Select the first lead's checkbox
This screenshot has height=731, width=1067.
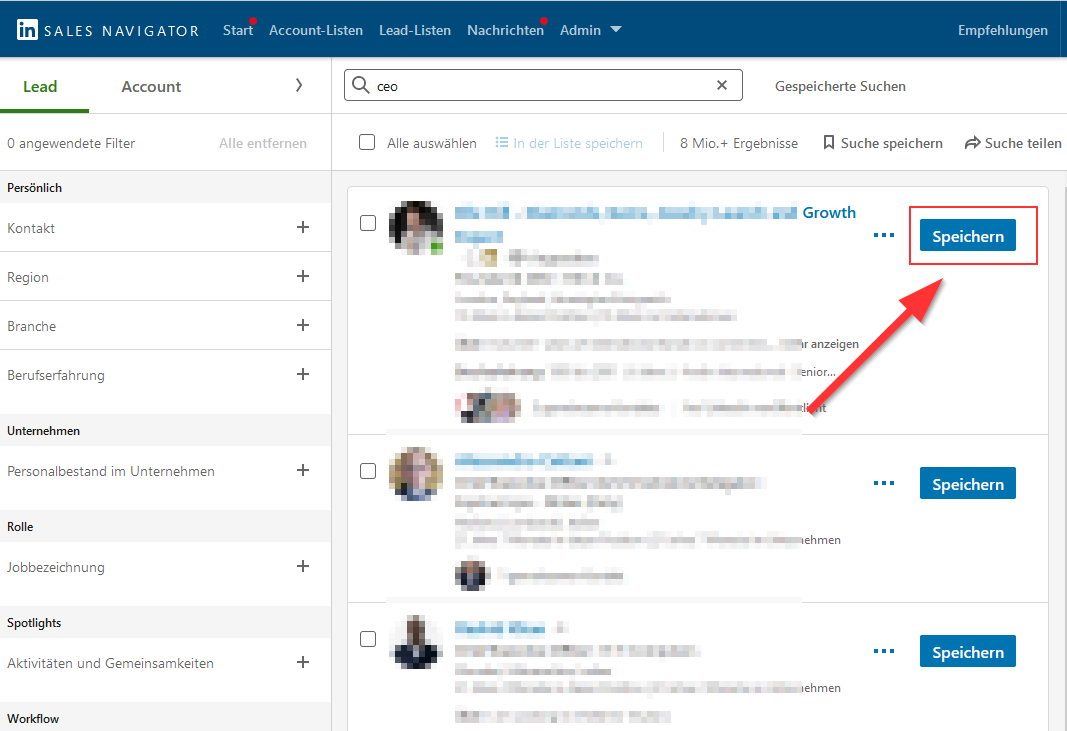(367, 223)
